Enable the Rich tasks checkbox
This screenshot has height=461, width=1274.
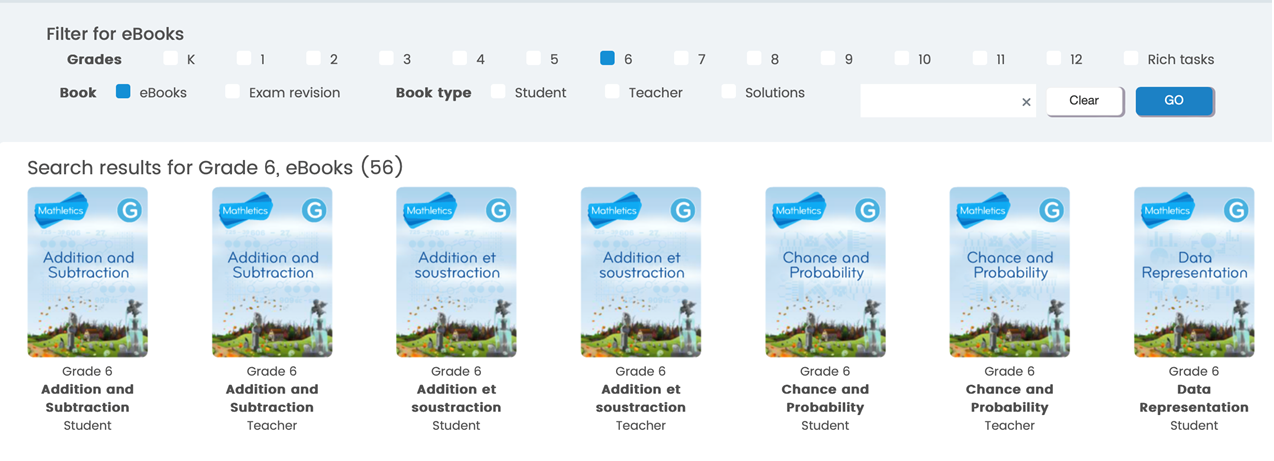pos(1131,58)
